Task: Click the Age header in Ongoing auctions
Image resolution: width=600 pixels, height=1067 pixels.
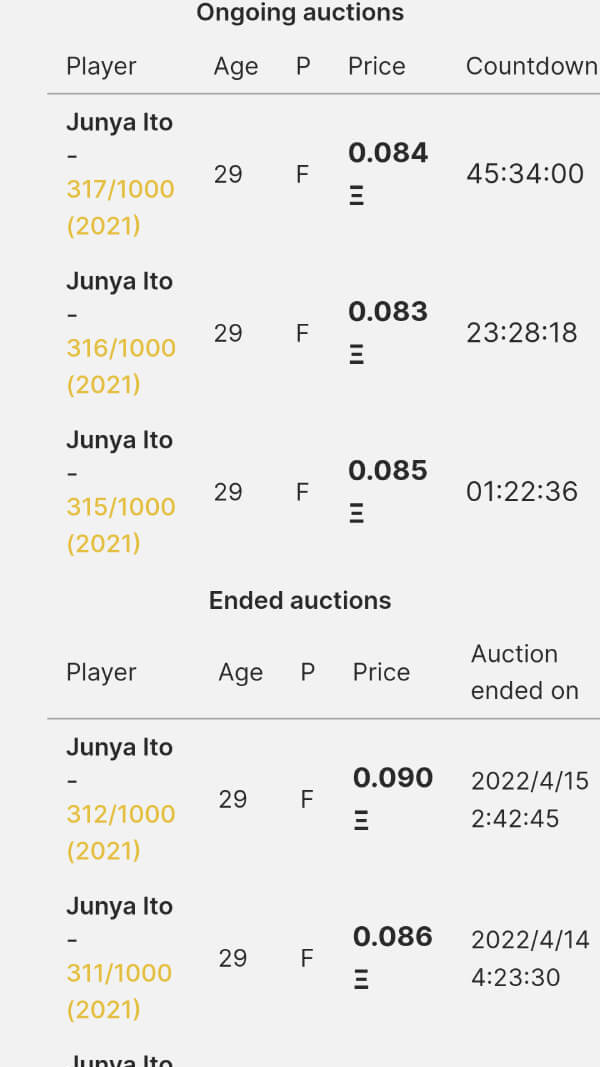Action: pyautogui.click(x=236, y=67)
